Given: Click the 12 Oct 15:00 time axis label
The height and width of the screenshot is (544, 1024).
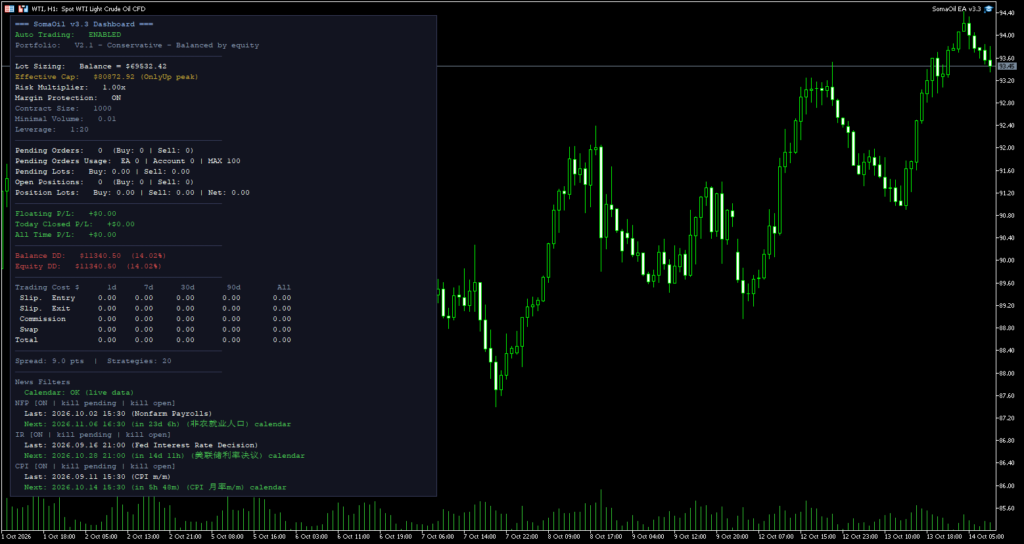Looking at the screenshot, I should [816, 536].
